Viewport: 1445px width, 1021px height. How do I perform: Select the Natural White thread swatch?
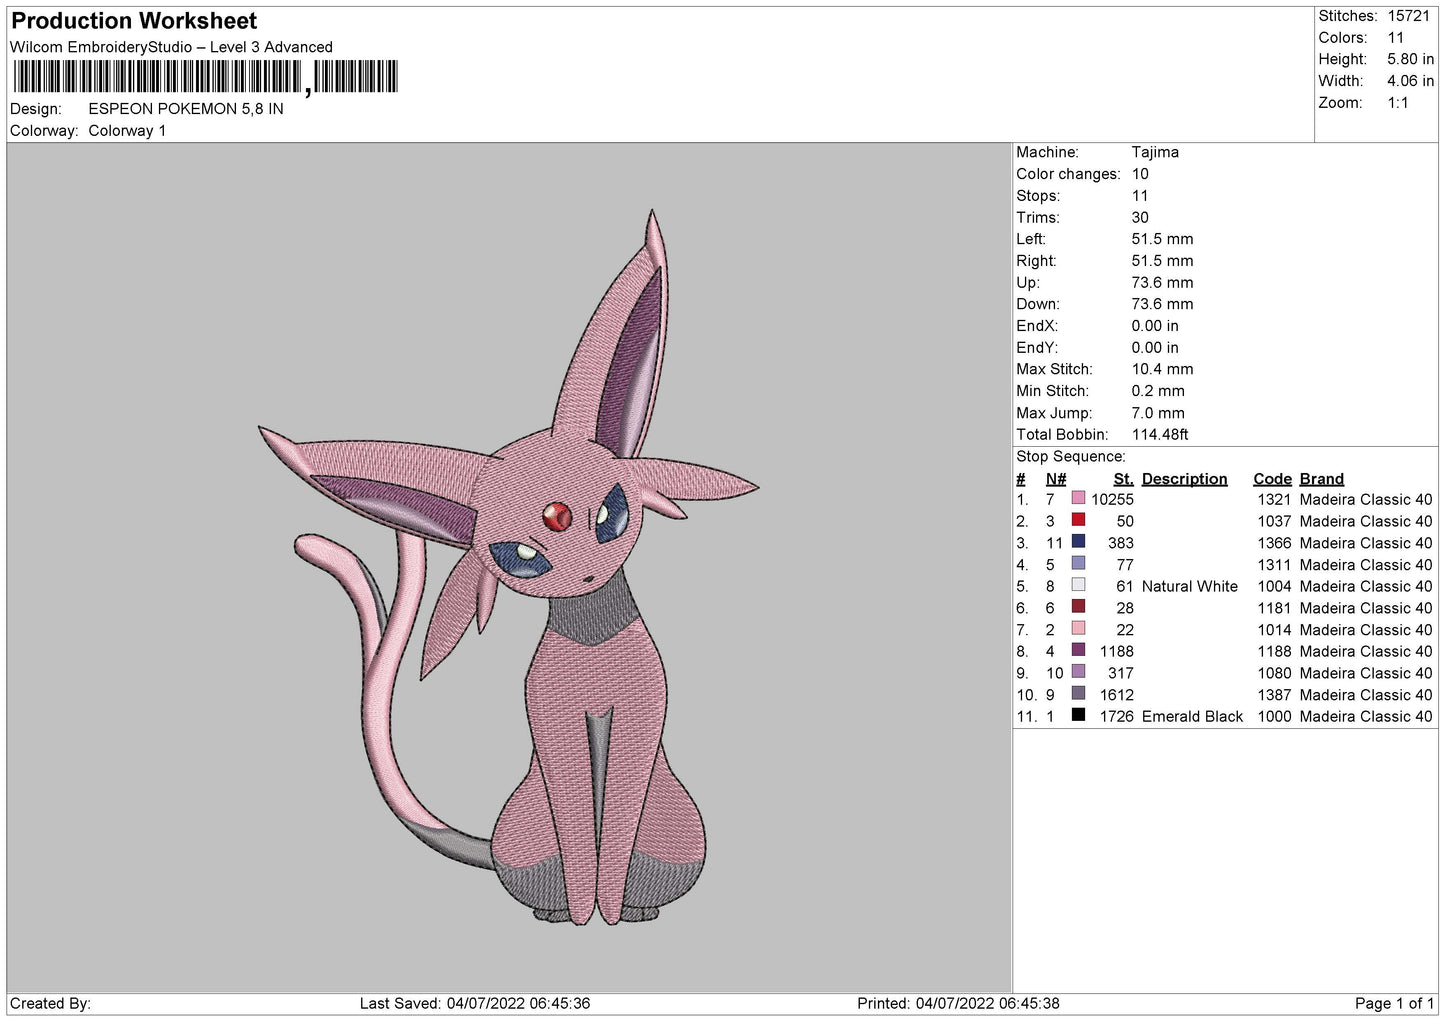coord(1078,585)
